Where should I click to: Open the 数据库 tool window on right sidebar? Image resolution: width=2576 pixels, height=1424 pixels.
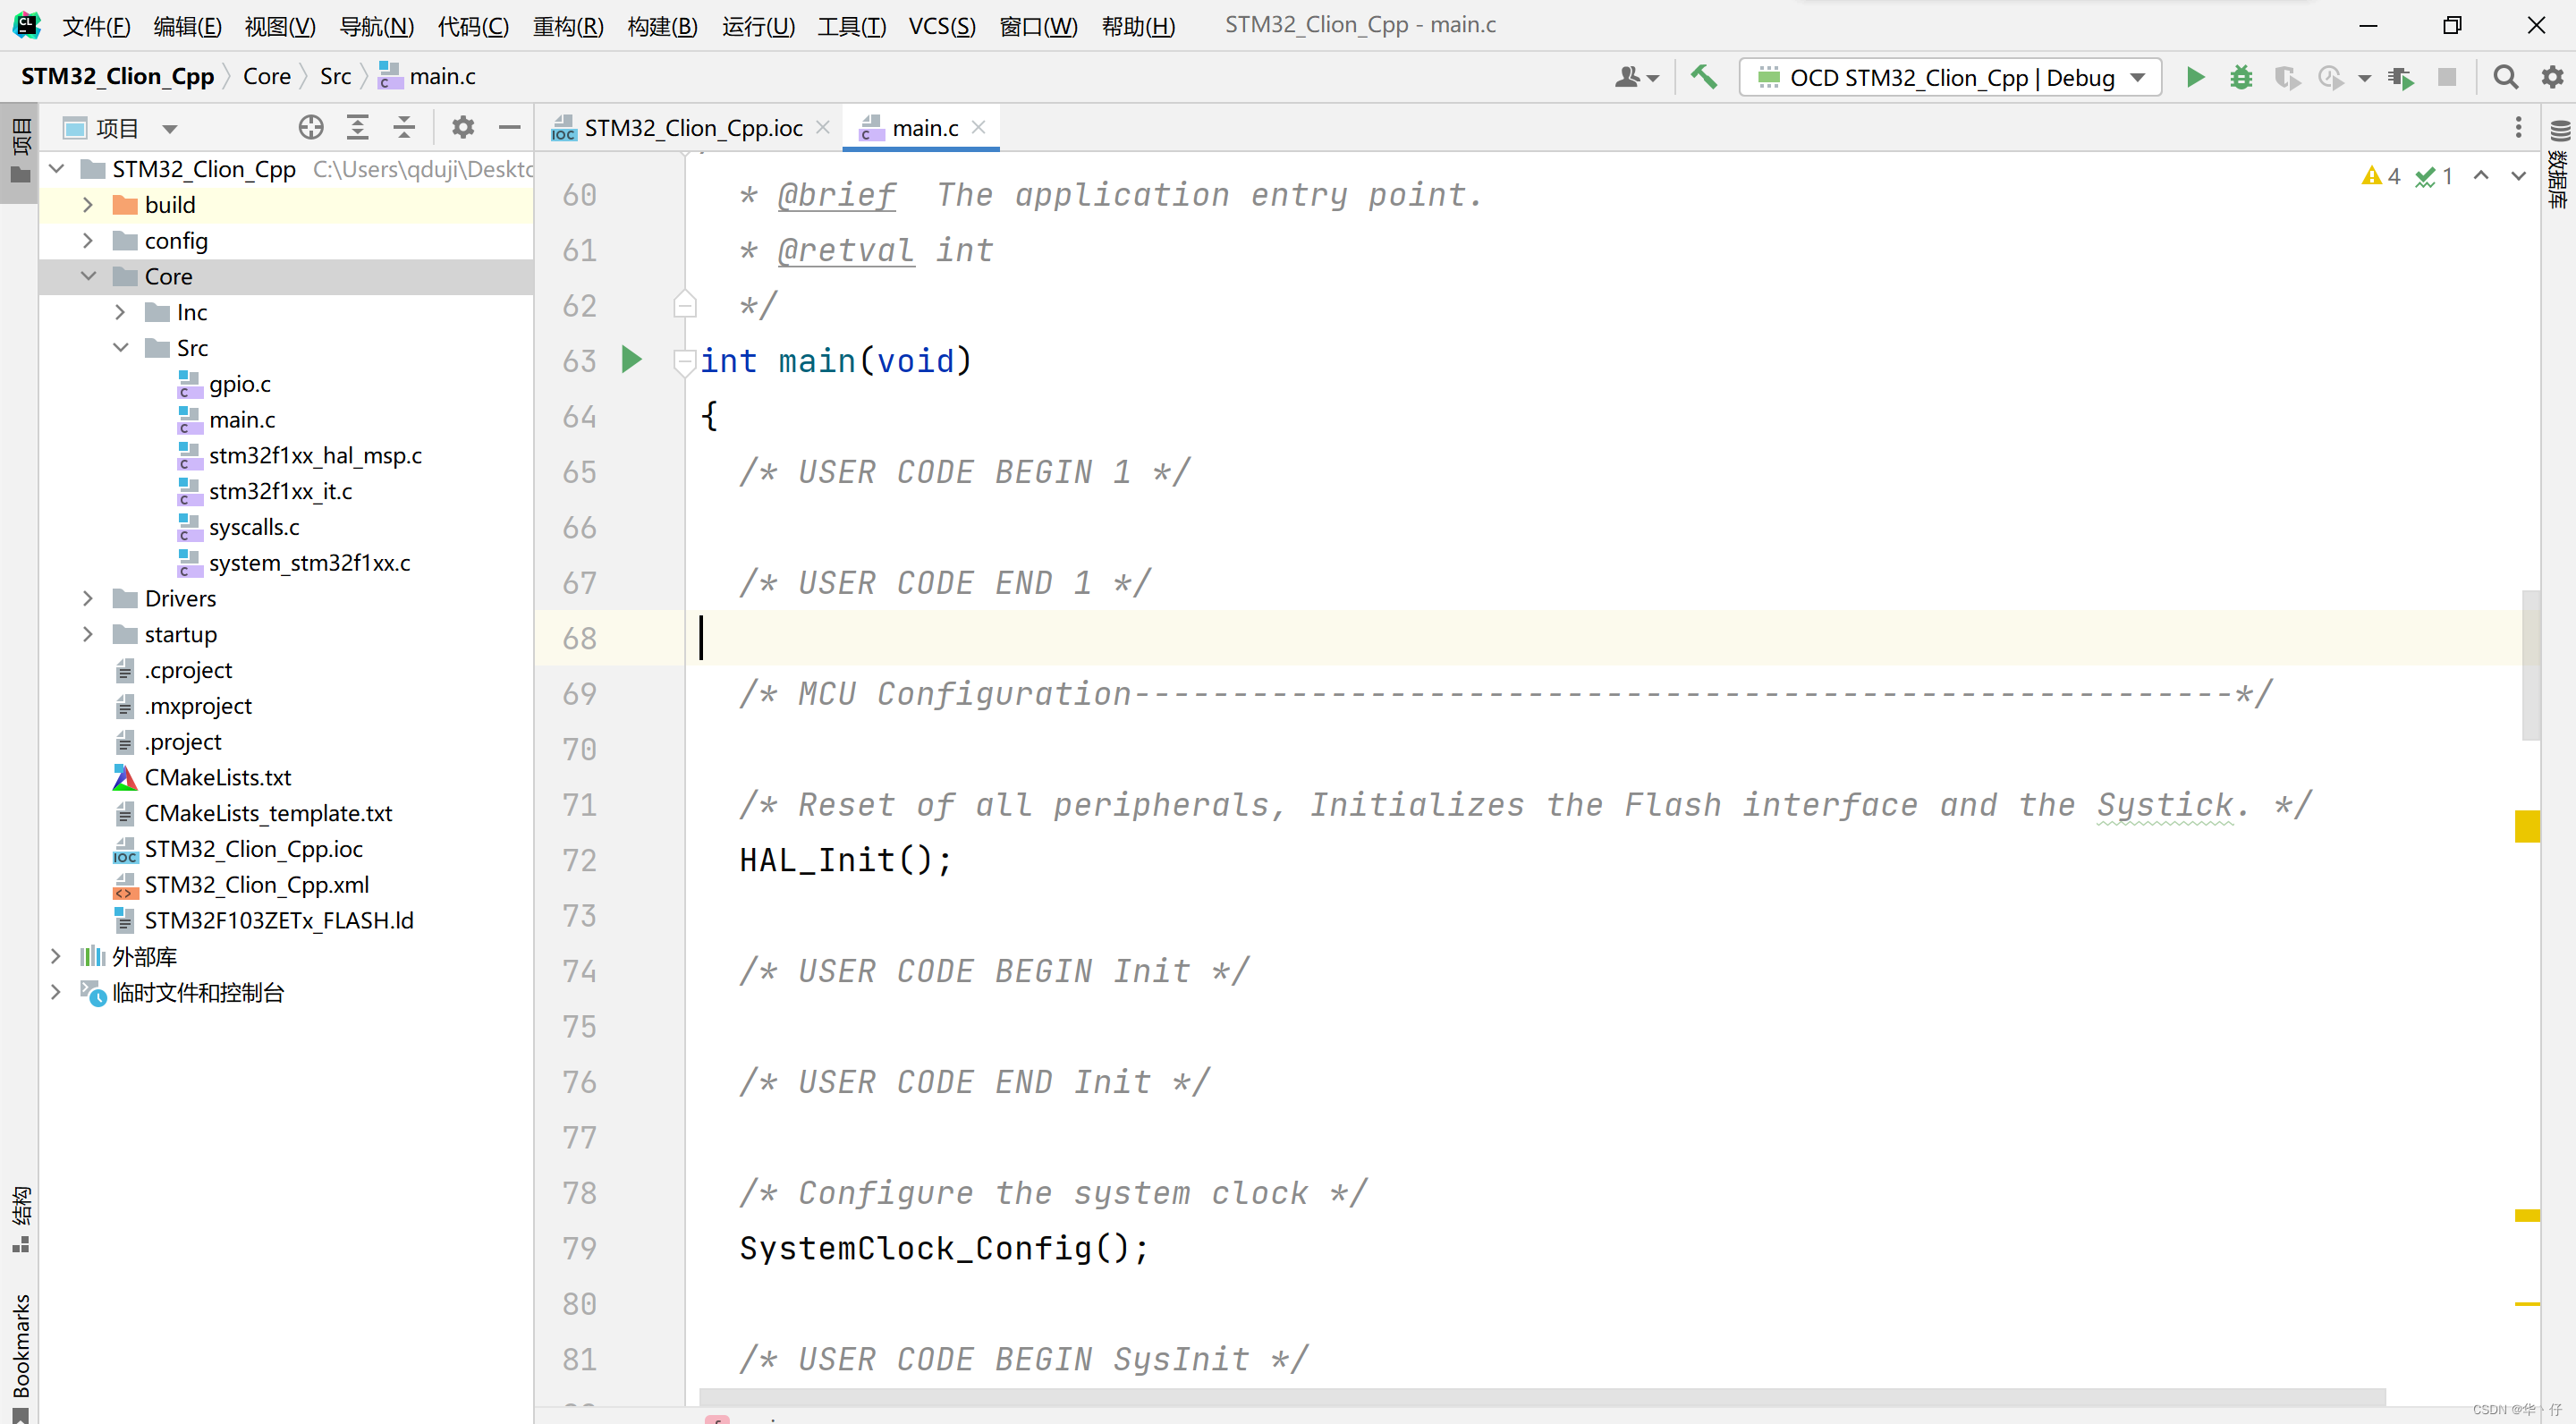click(2560, 170)
